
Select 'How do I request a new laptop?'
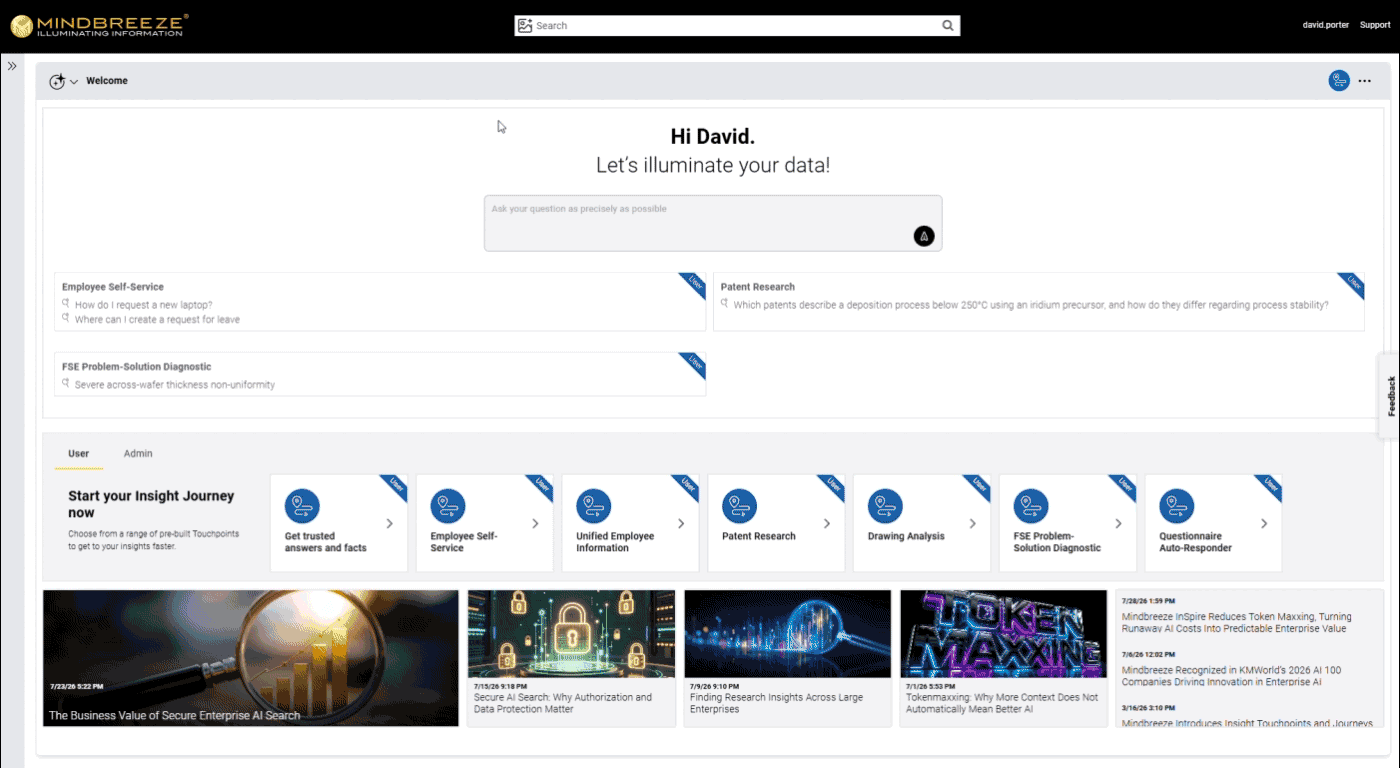[x=143, y=305]
